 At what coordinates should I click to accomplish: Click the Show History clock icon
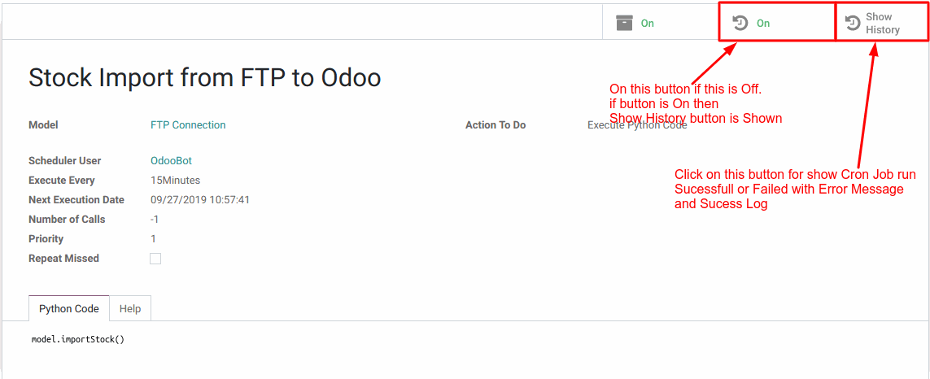pos(852,23)
